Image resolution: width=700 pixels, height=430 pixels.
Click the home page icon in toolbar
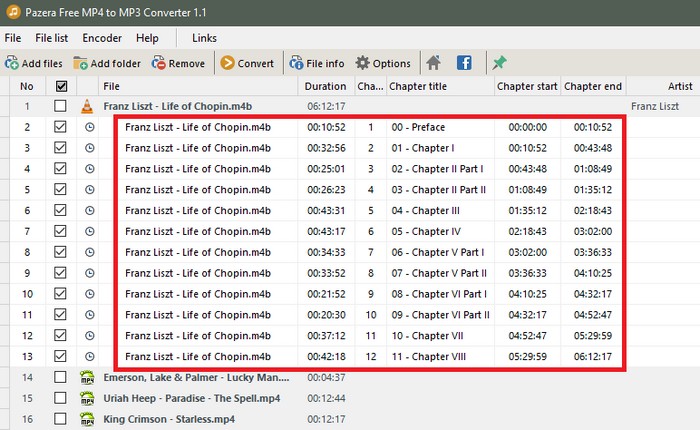pyautogui.click(x=433, y=63)
